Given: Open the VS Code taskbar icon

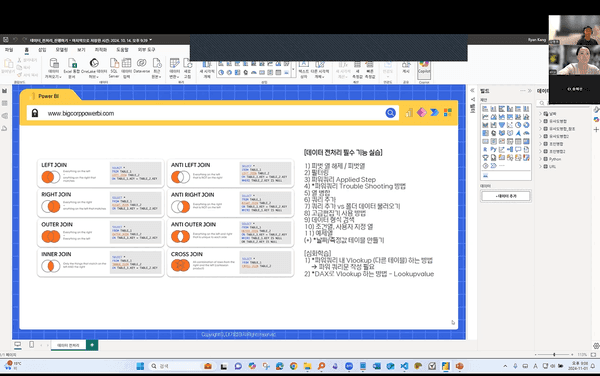Looking at the screenshot, I should click(404, 366).
